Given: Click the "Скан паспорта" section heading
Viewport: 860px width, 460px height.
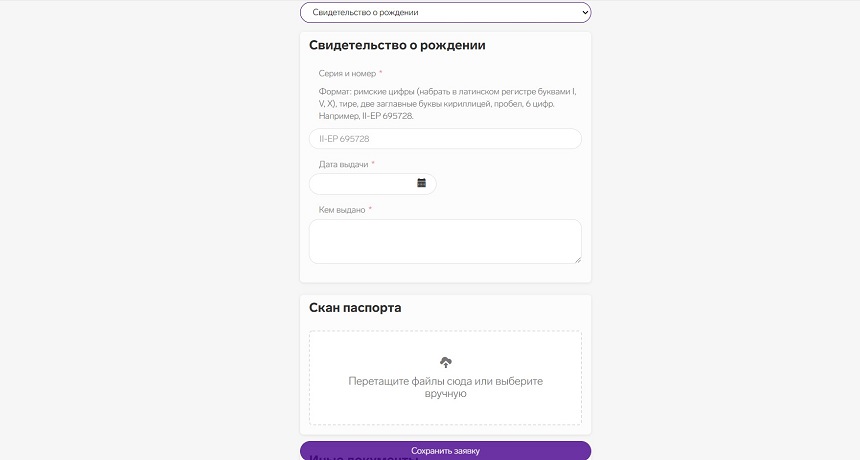Looking at the screenshot, I should pyautogui.click(x=355, y=308).
